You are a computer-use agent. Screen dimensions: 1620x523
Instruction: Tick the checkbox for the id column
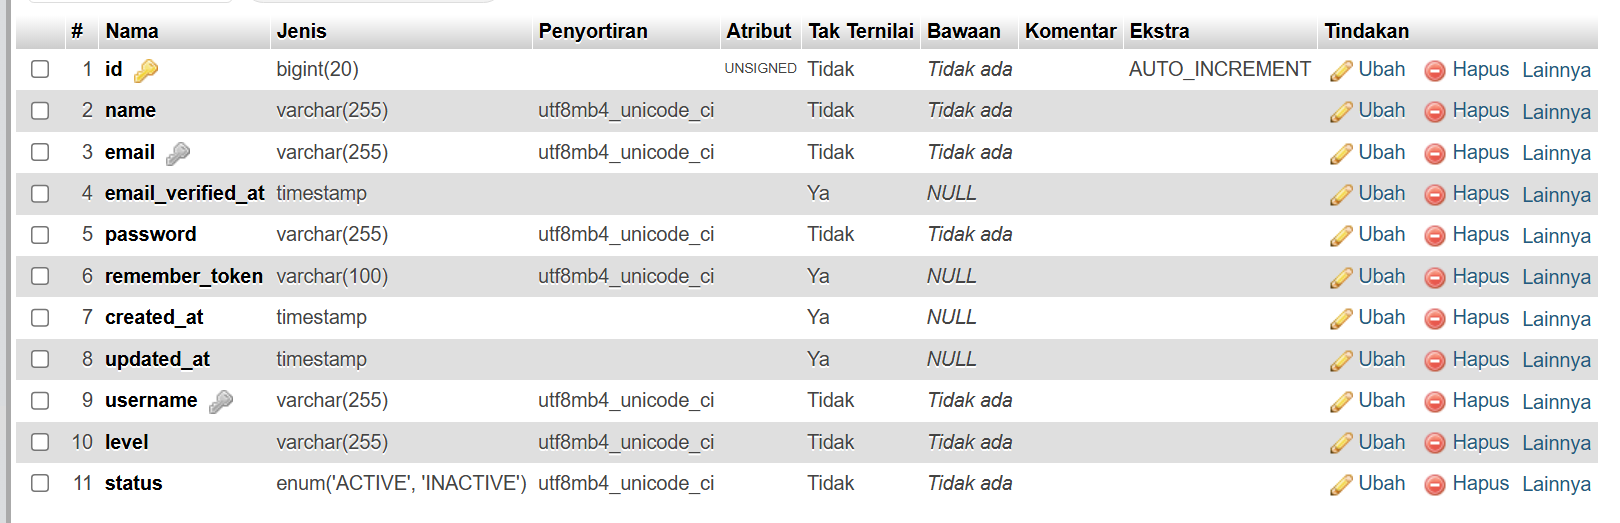(40, 69)
